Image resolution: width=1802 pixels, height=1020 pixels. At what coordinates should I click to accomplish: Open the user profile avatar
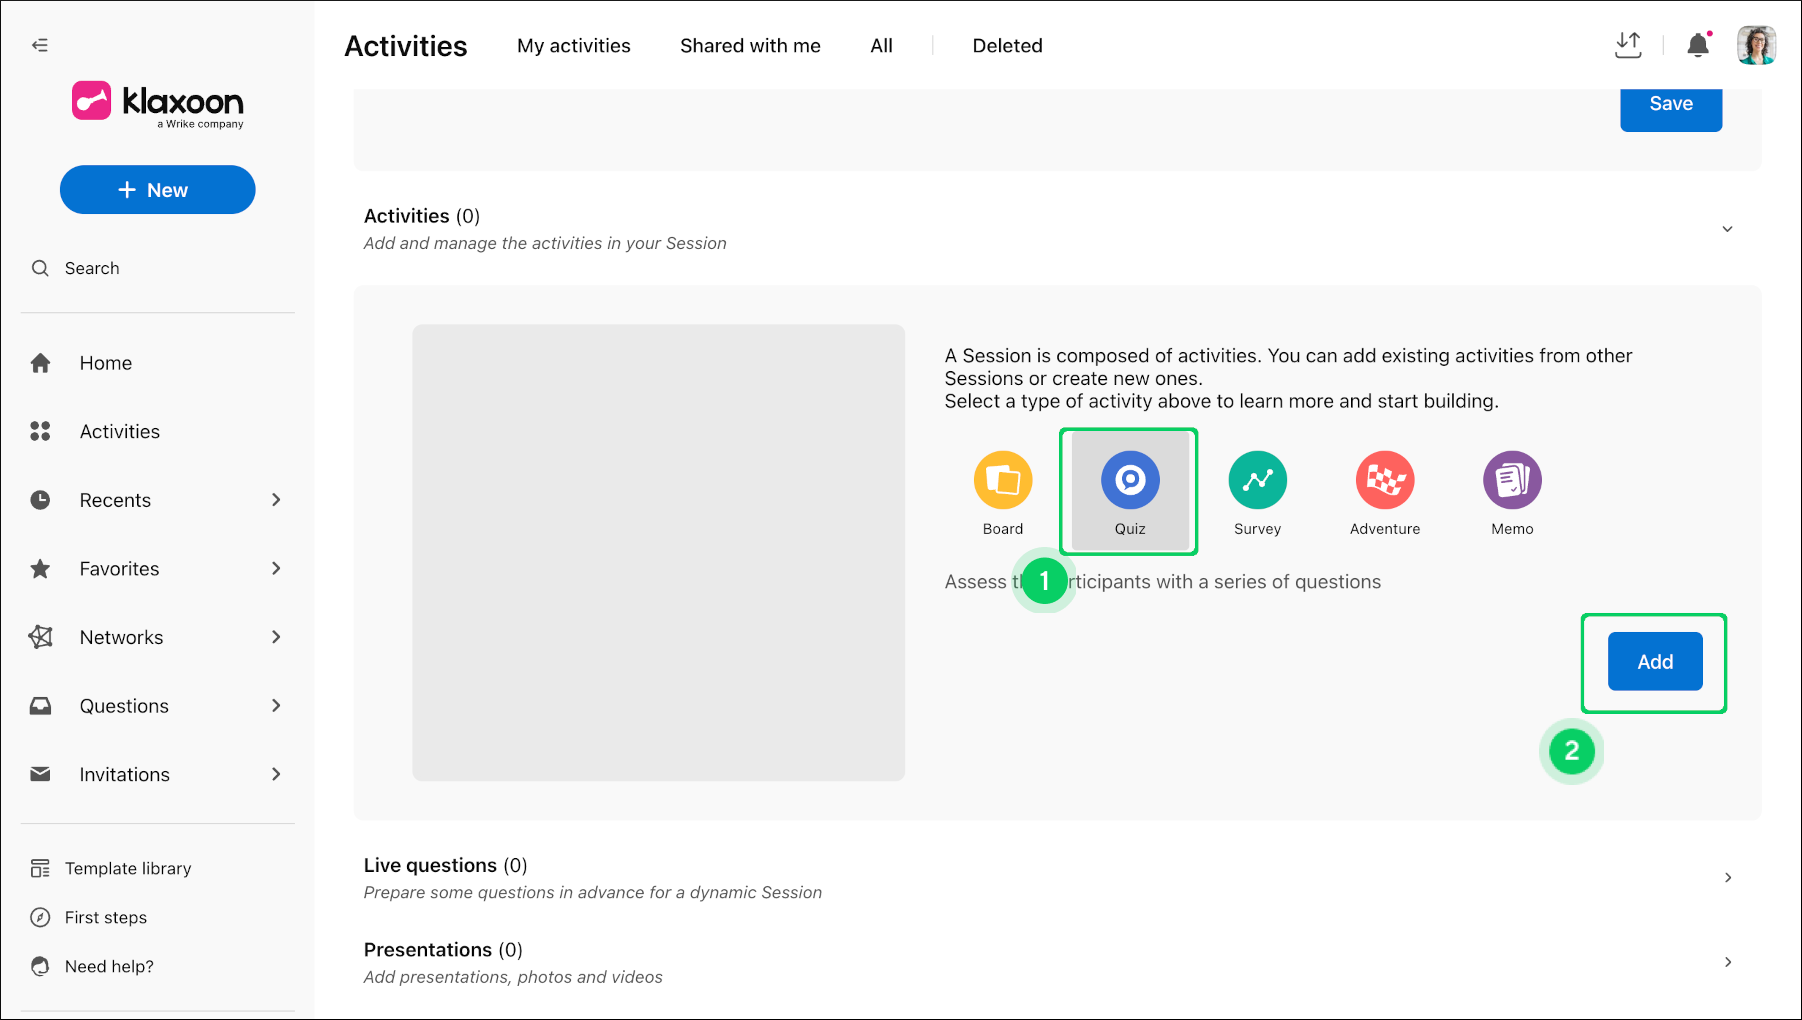pyautogui.click(x=1756, y=45)
